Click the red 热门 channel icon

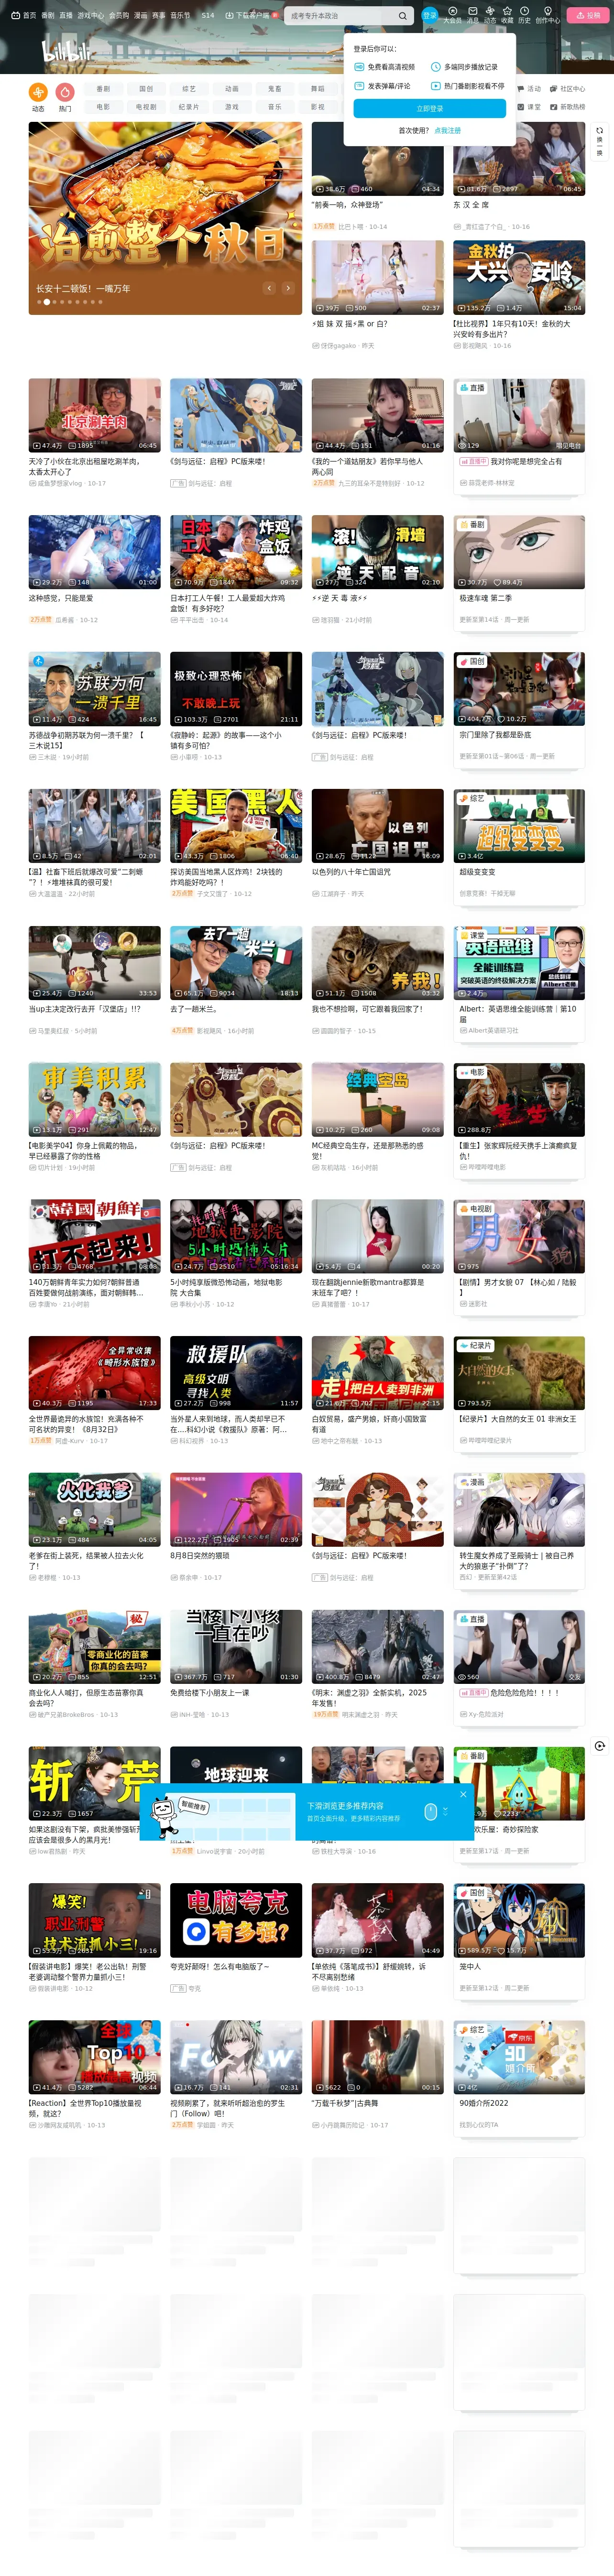coord(65,92)
